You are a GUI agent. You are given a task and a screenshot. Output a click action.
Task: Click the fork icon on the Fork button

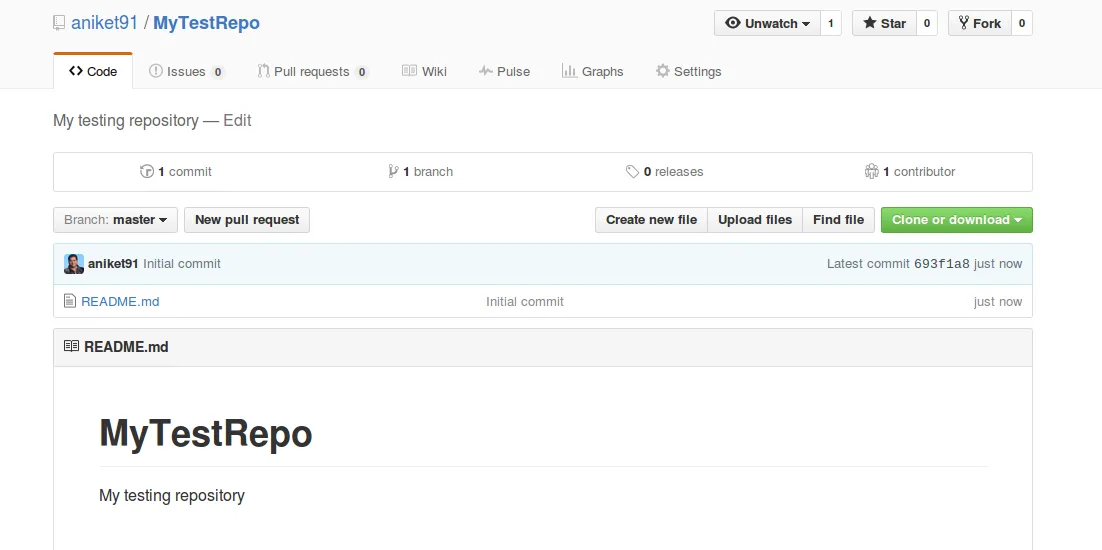[964, 23]
